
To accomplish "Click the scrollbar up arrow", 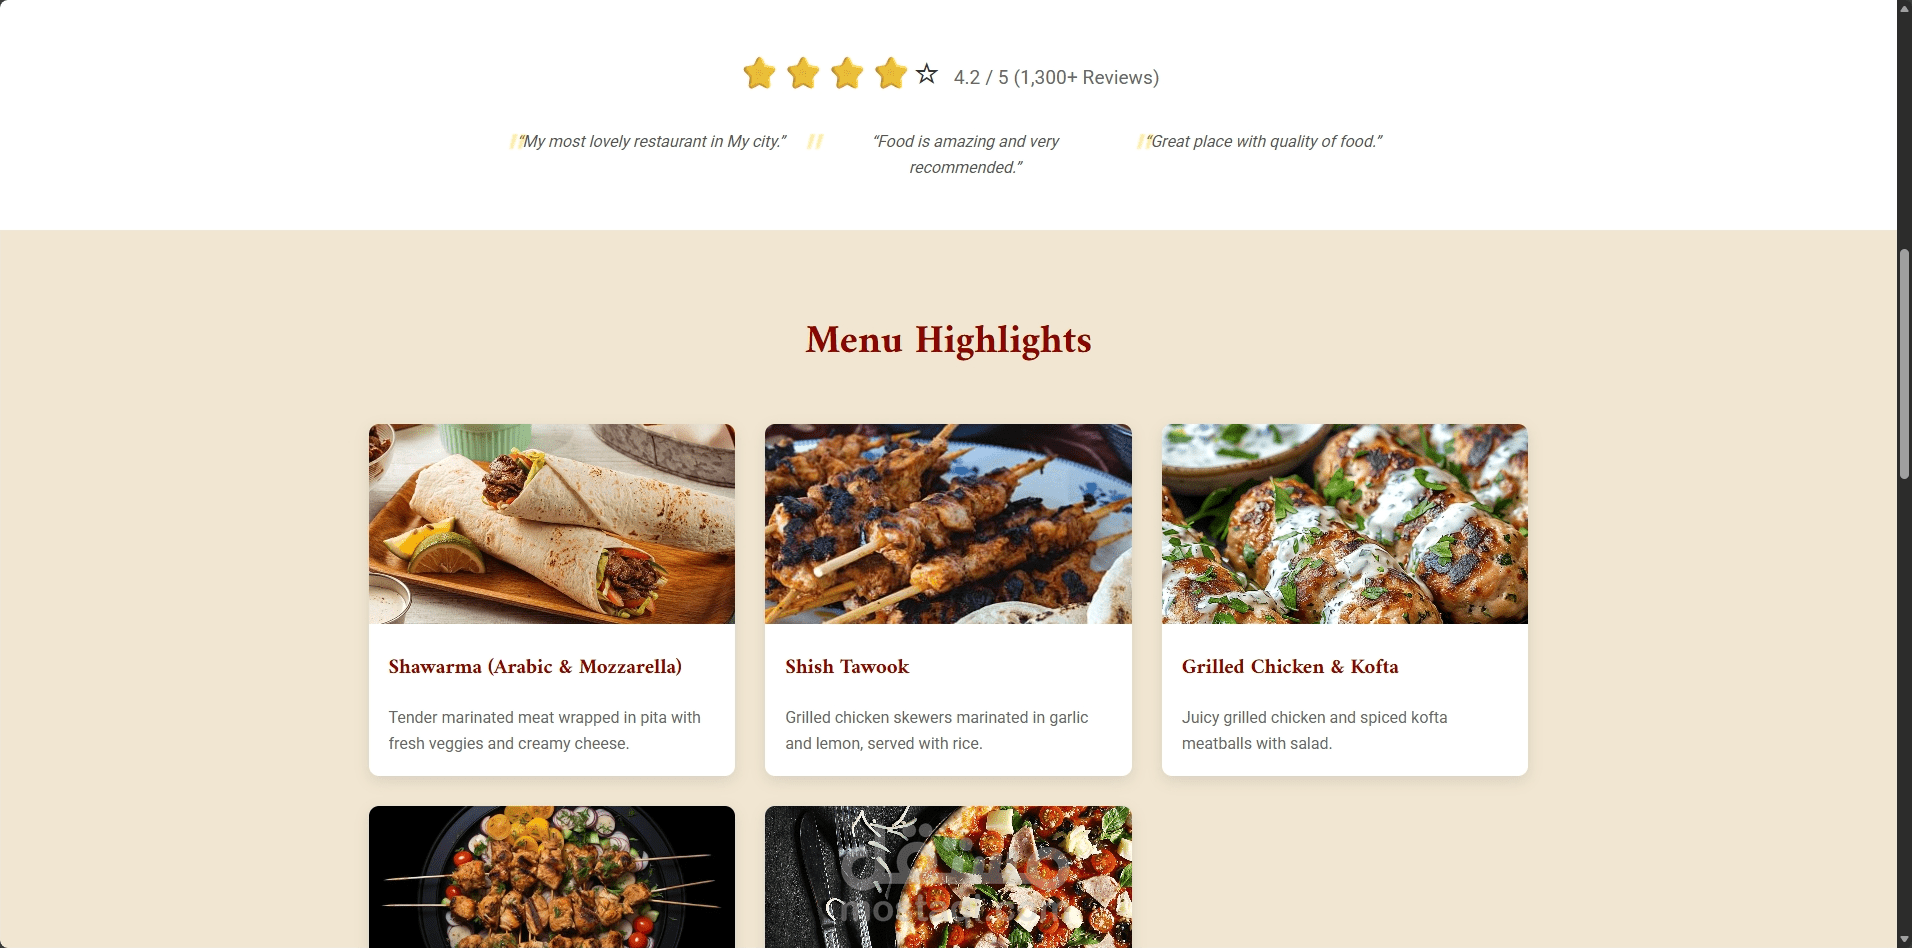I will pyautogui.click(x=1904, y=8).
